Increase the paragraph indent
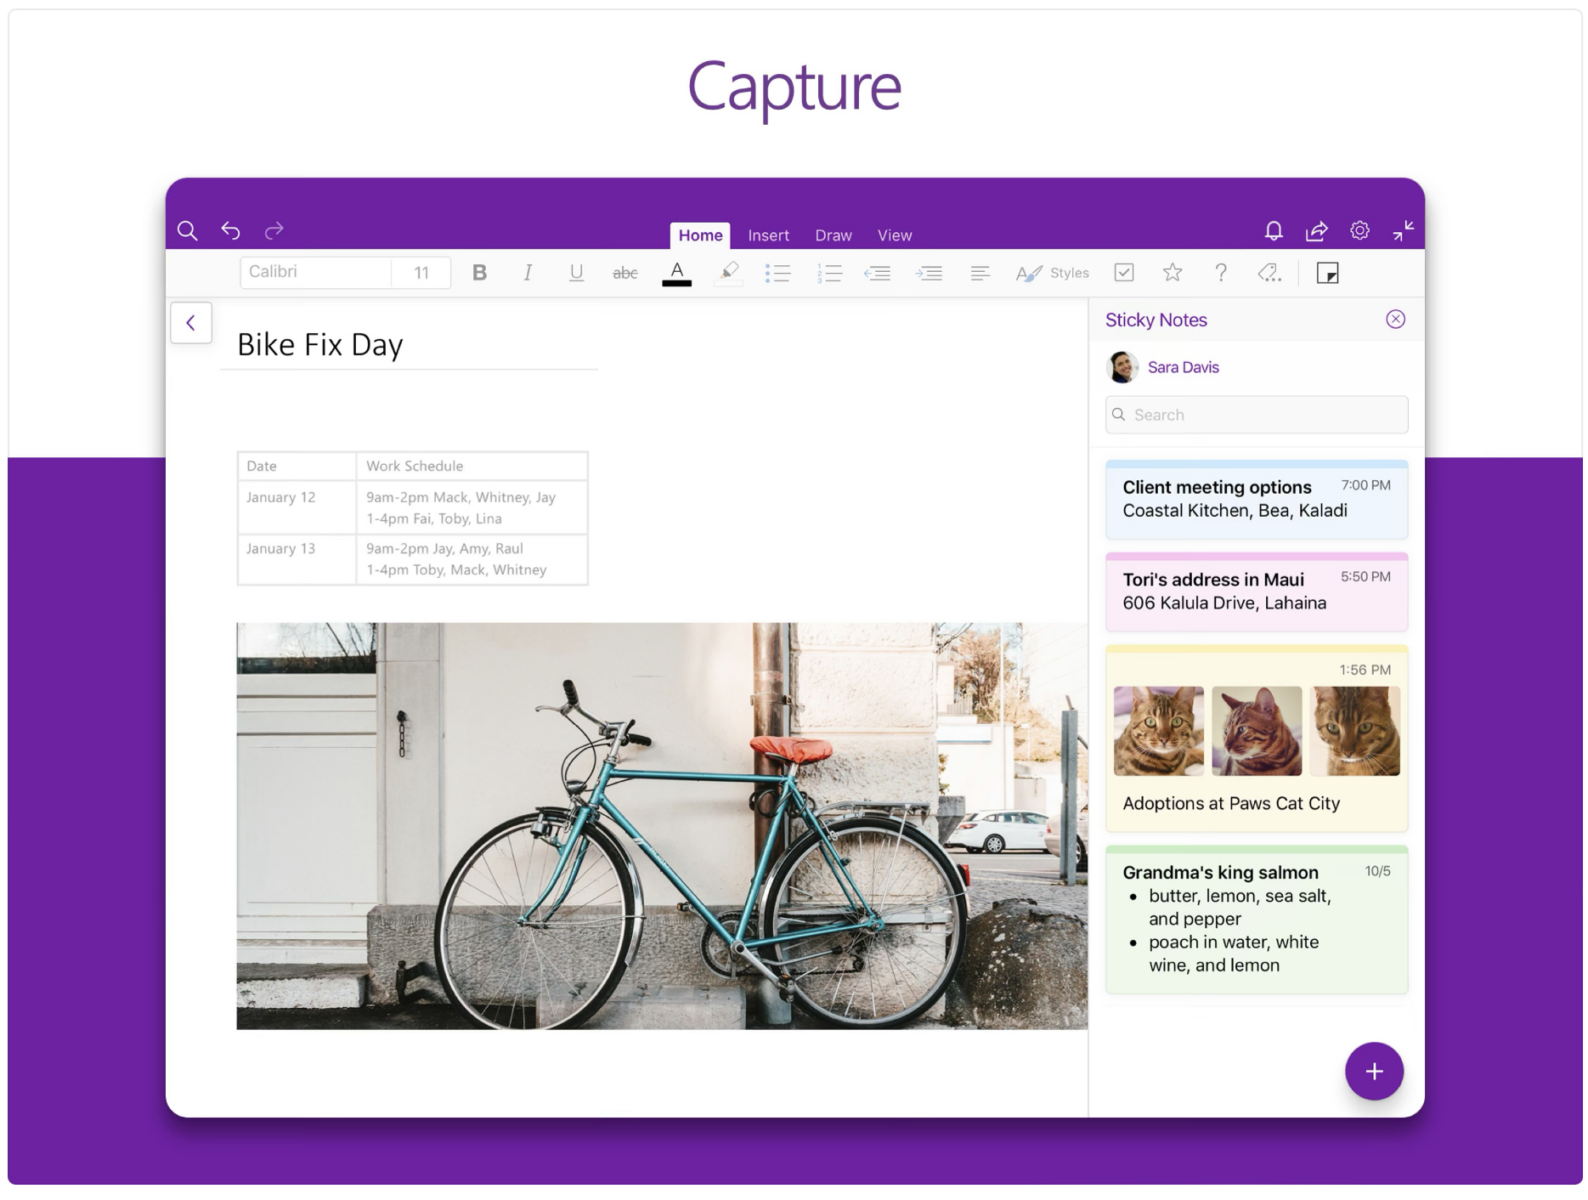This screenshot has height=1200, width=1588. tap(928, 273)
